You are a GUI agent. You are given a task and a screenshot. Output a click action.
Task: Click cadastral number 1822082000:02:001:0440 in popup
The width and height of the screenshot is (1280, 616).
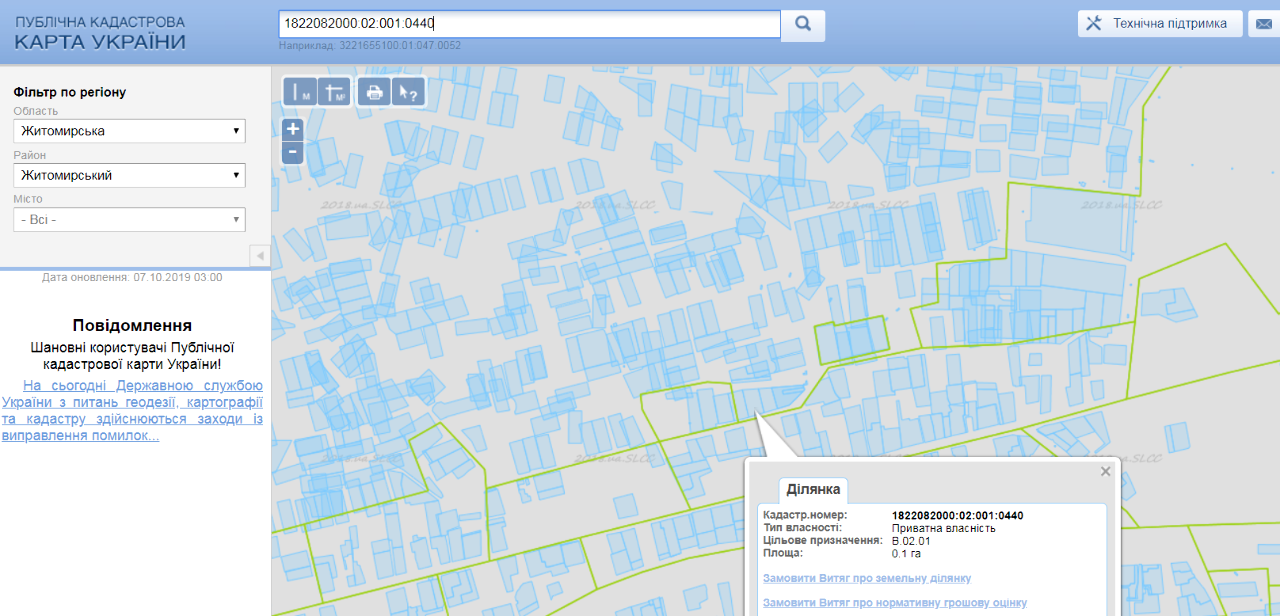click(957, 516)
